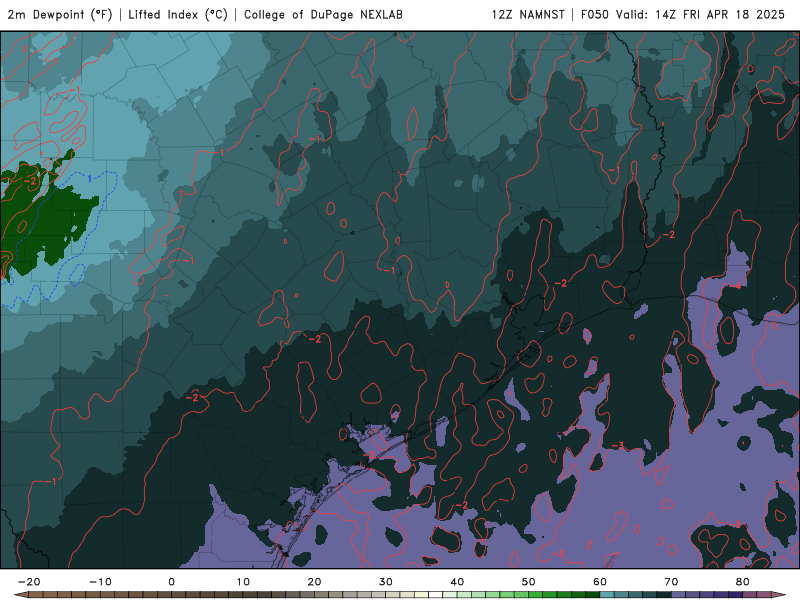
Task: Click the "F050 Valid: 14Z FRI APR 18 2025" text
Action: pyautogui.click(x=683, y=15)
